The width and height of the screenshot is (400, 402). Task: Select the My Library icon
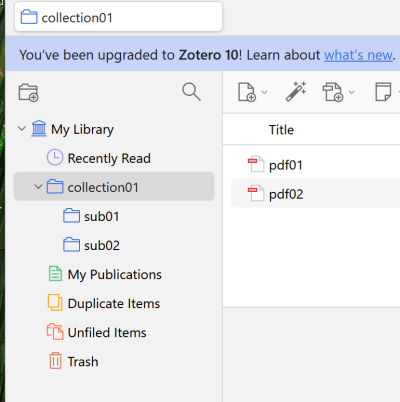39,129
